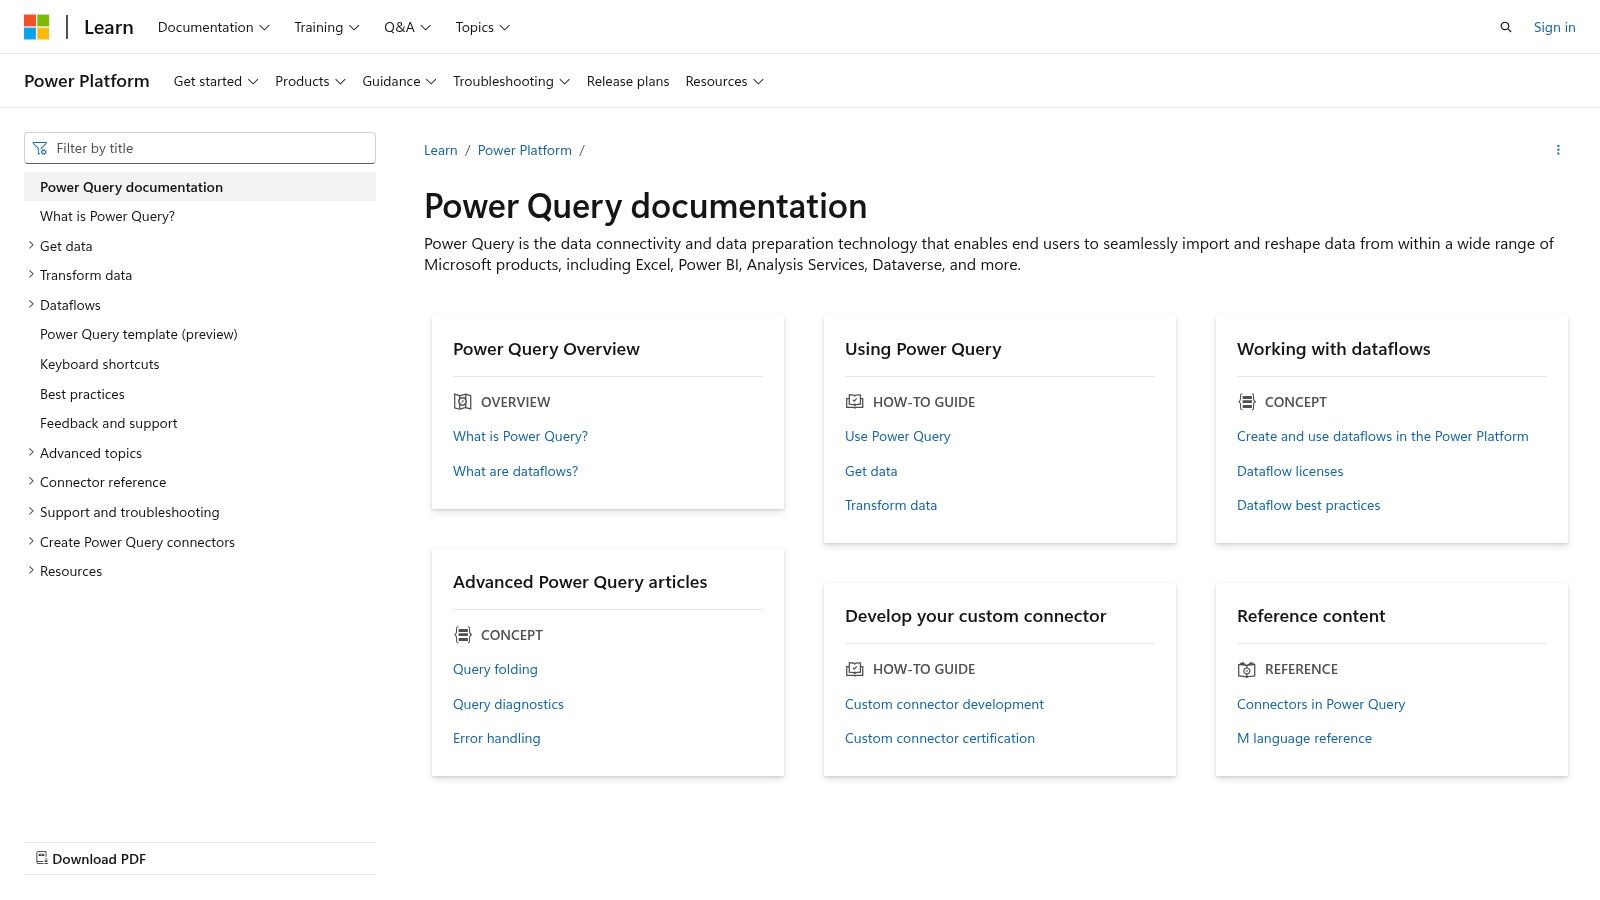Screen dimensions: 1600x900
Task: Click the three-dot more actions icon
Action: click(x=1557, y=150)
